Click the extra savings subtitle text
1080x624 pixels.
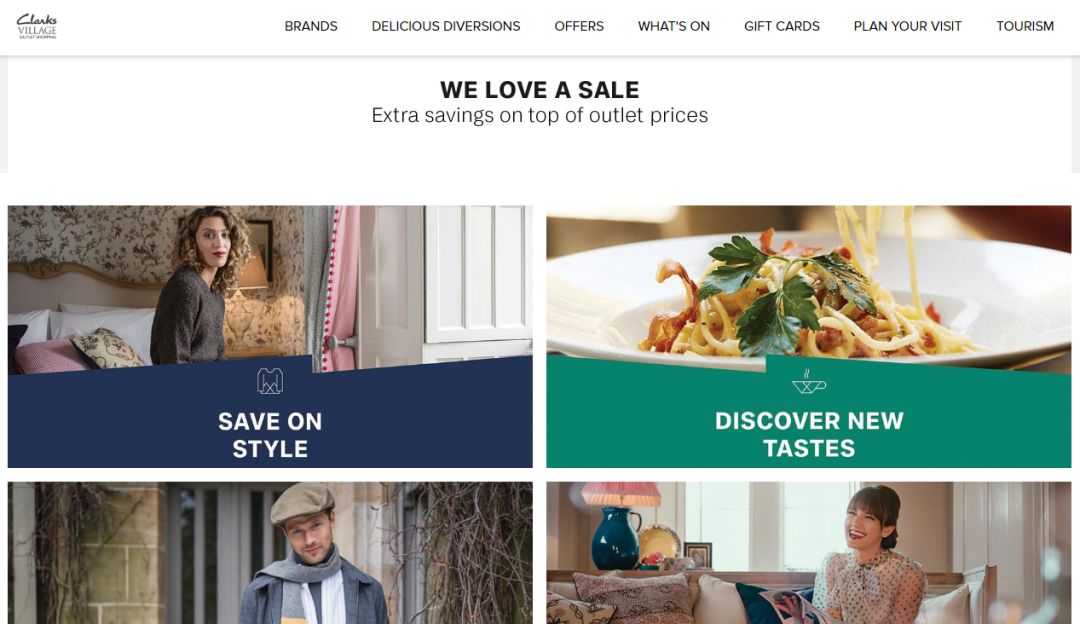click(539, 115)
